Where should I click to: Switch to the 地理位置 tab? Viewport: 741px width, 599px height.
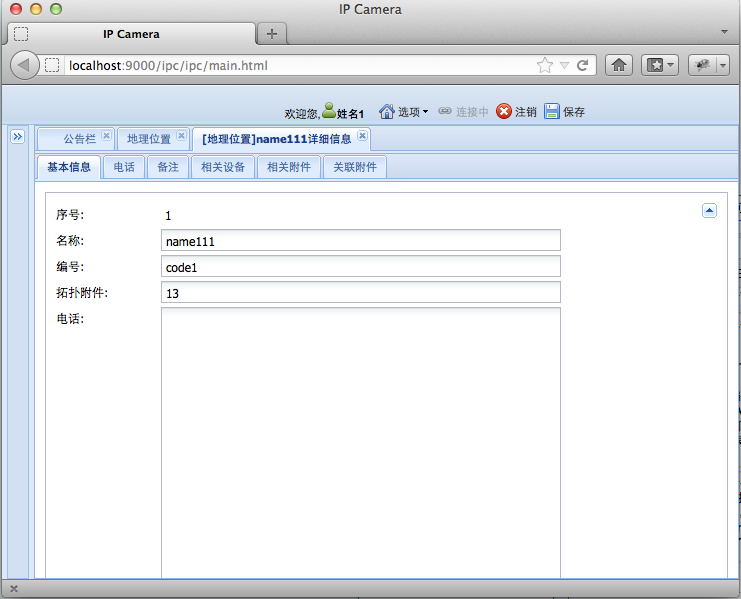pyautogui.click(x=149, y=139)
